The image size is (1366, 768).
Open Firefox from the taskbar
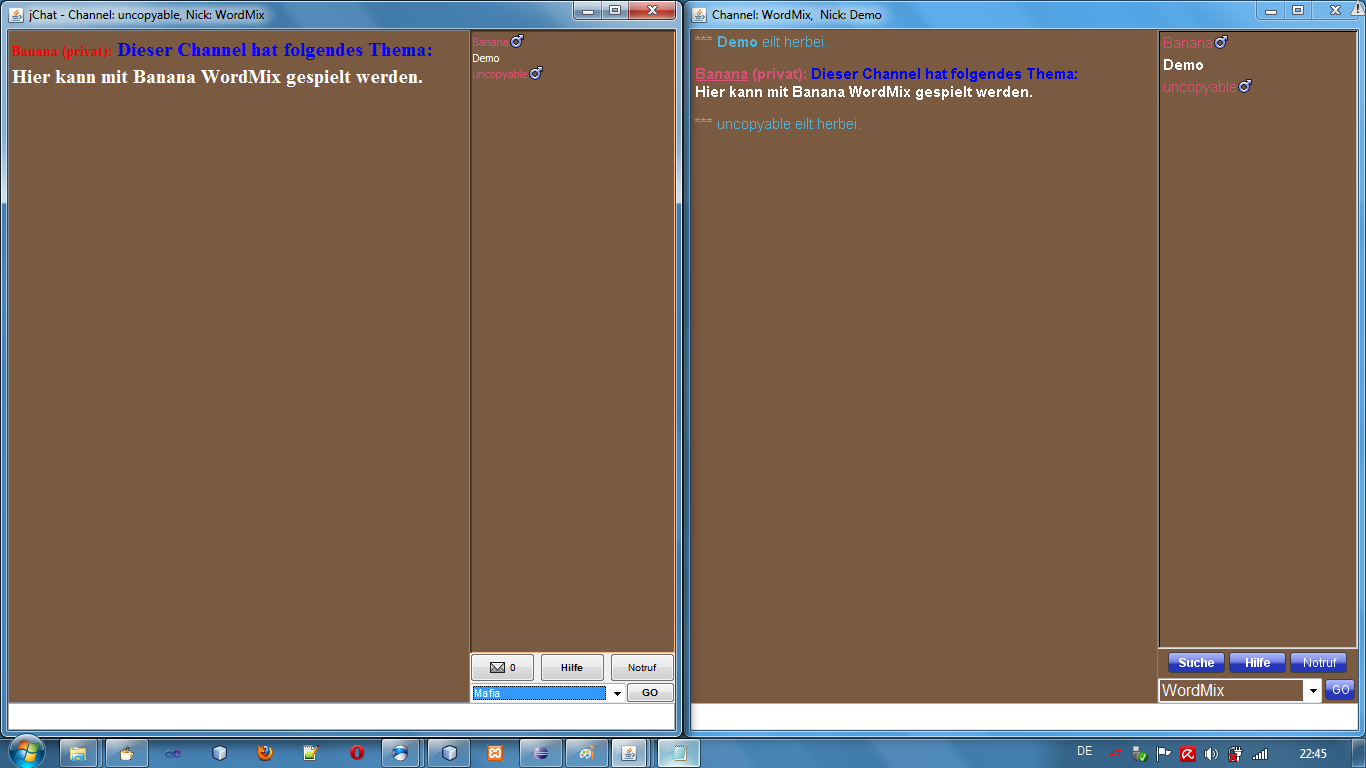coord(264,753)
